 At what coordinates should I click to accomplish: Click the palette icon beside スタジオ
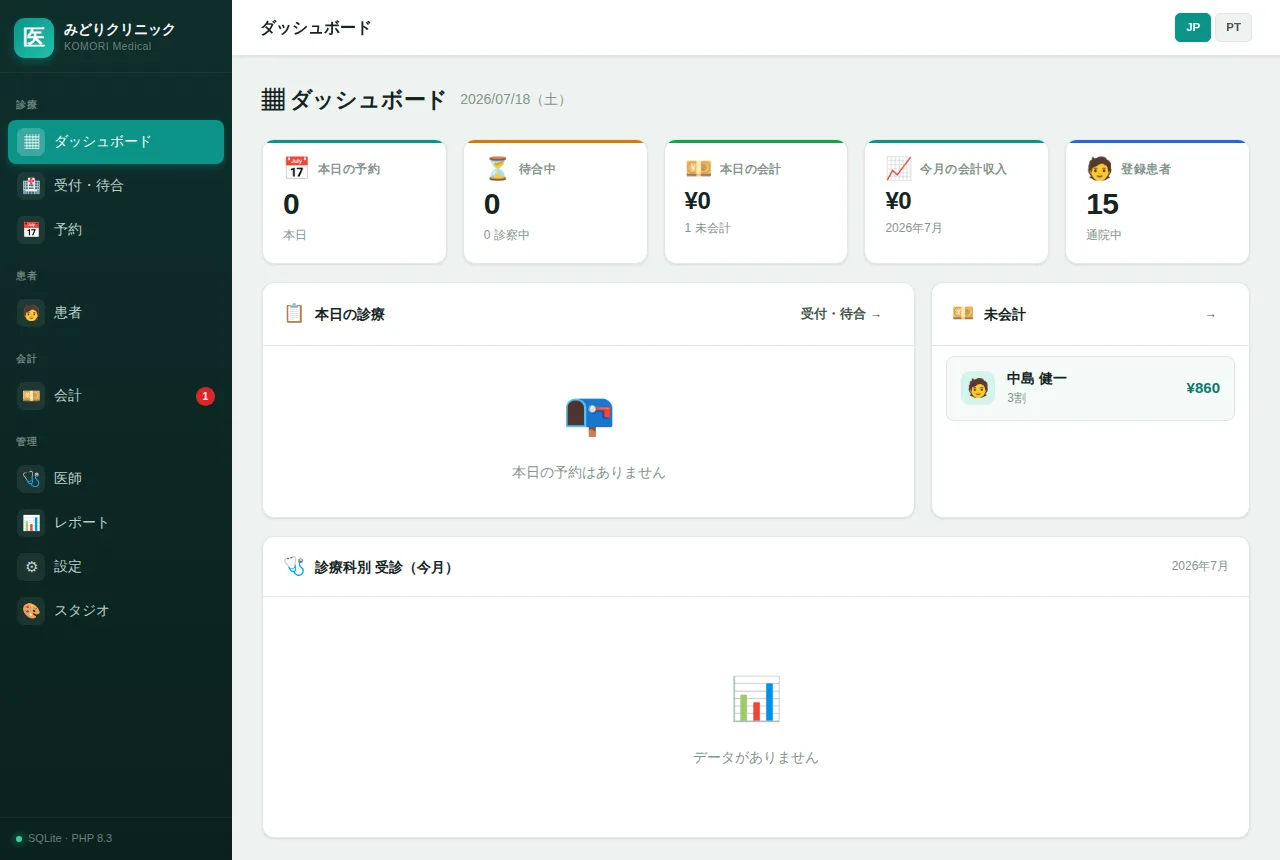click(31, 611)
